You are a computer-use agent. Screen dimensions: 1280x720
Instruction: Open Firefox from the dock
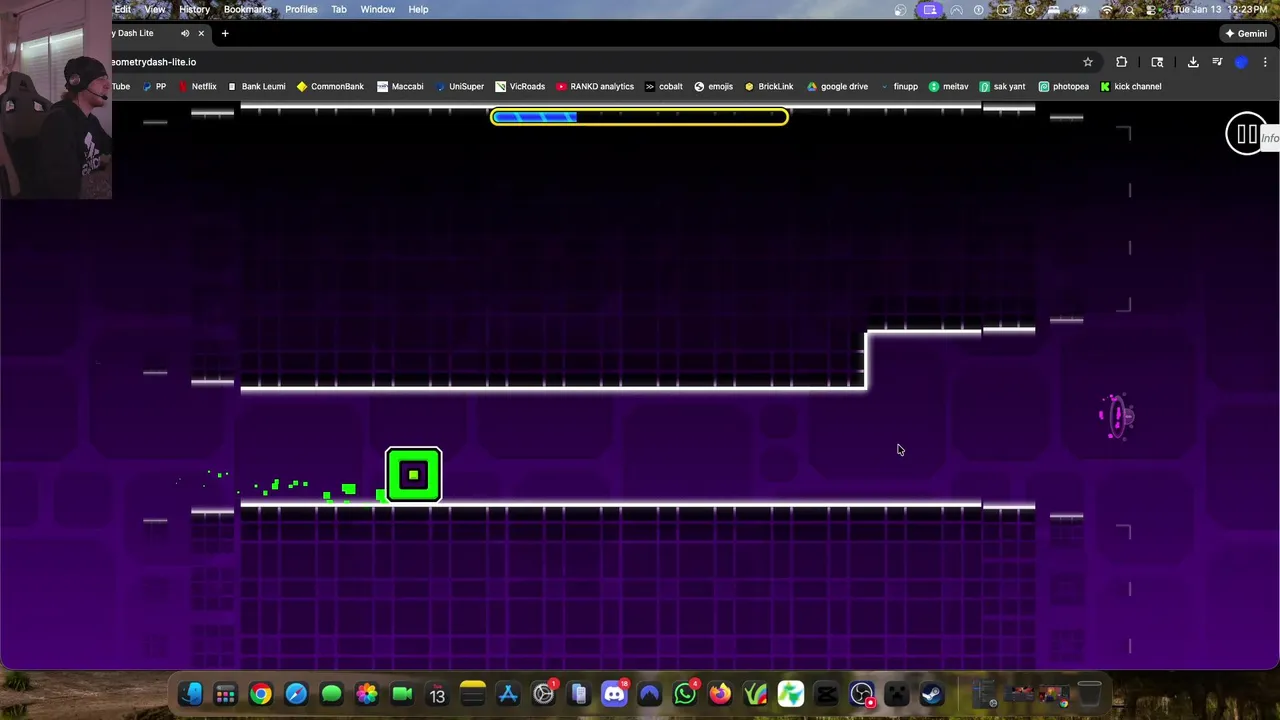pyautogui.click(x=720, y=694)
